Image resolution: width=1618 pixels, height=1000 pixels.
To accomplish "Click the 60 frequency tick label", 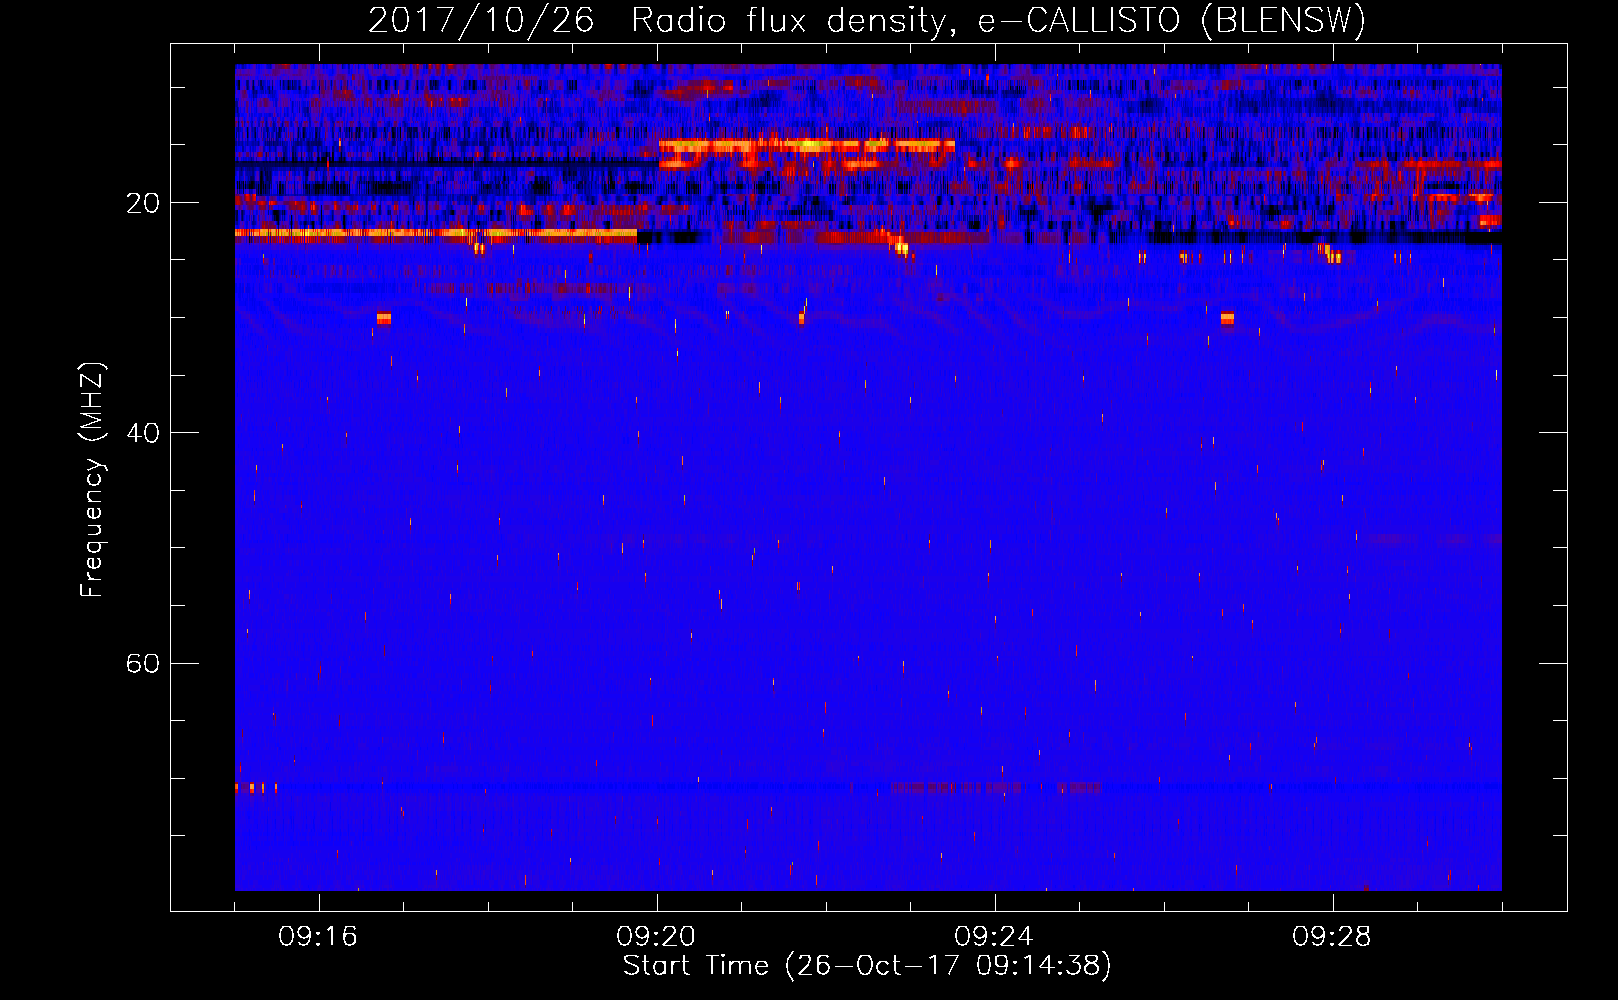I will pos(142,663).
